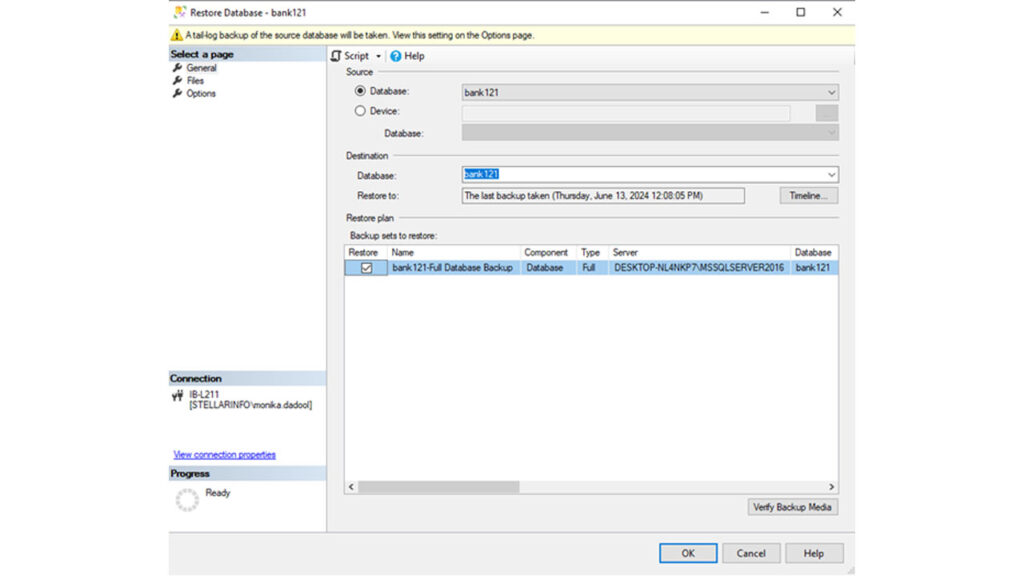
Task: Click the Server column header
Action: (699, 253)
